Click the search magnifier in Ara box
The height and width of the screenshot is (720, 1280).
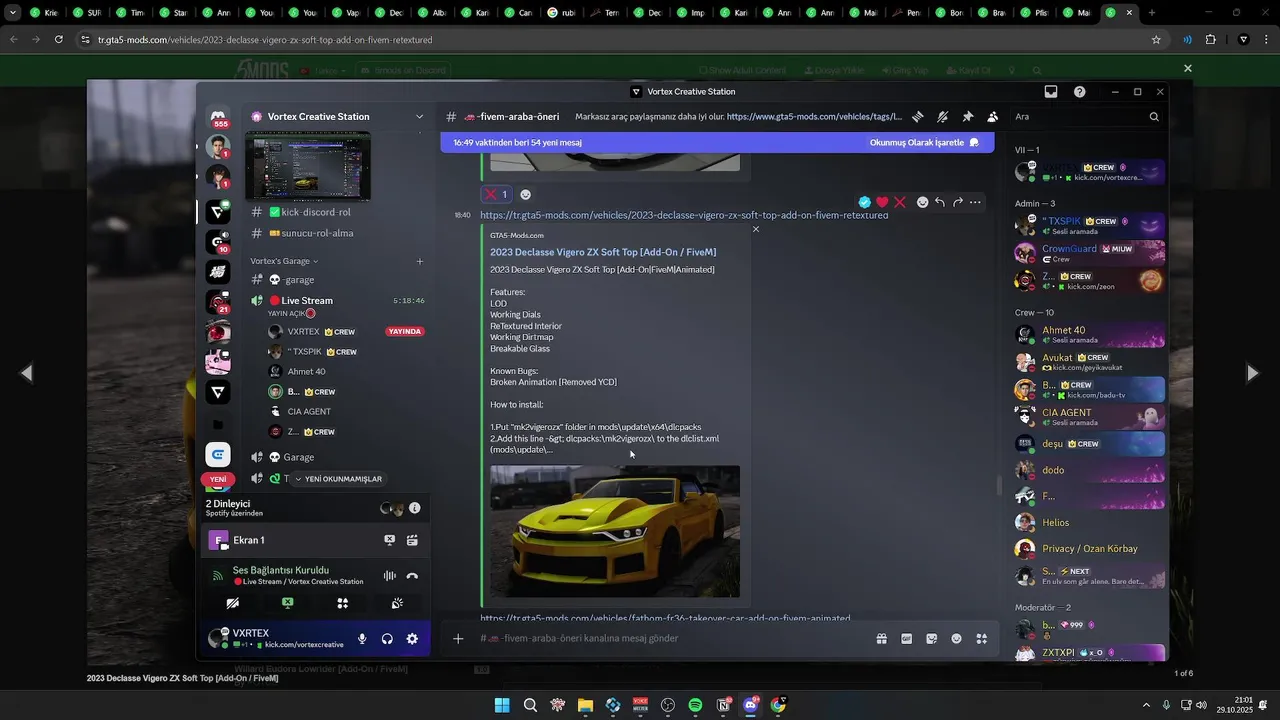(1154, 117)
